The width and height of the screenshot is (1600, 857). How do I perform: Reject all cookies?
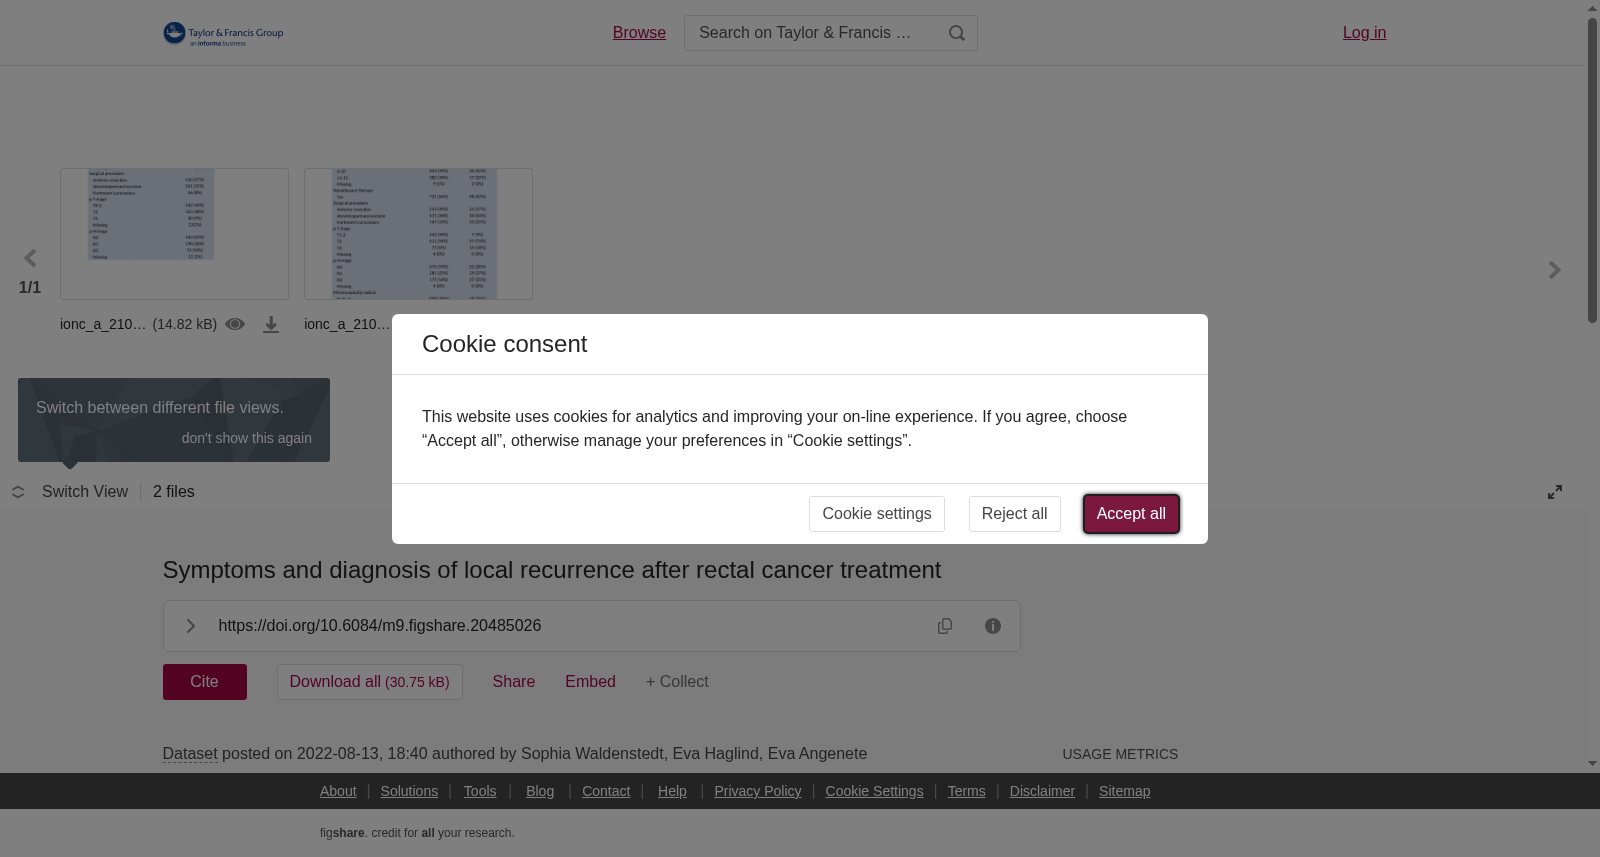click(x=1014, y=514)
